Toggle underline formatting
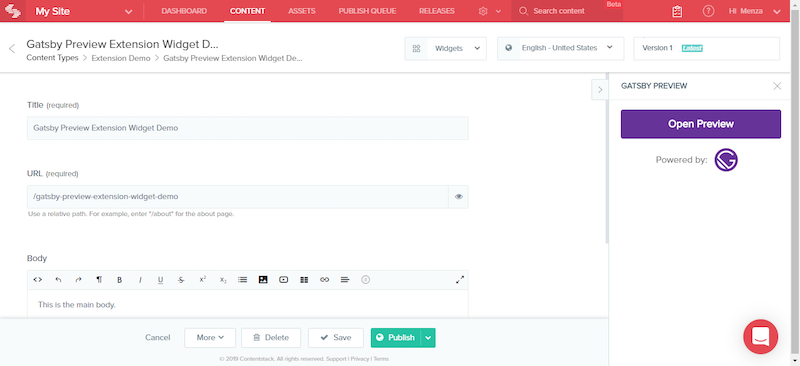 (160, 280)
